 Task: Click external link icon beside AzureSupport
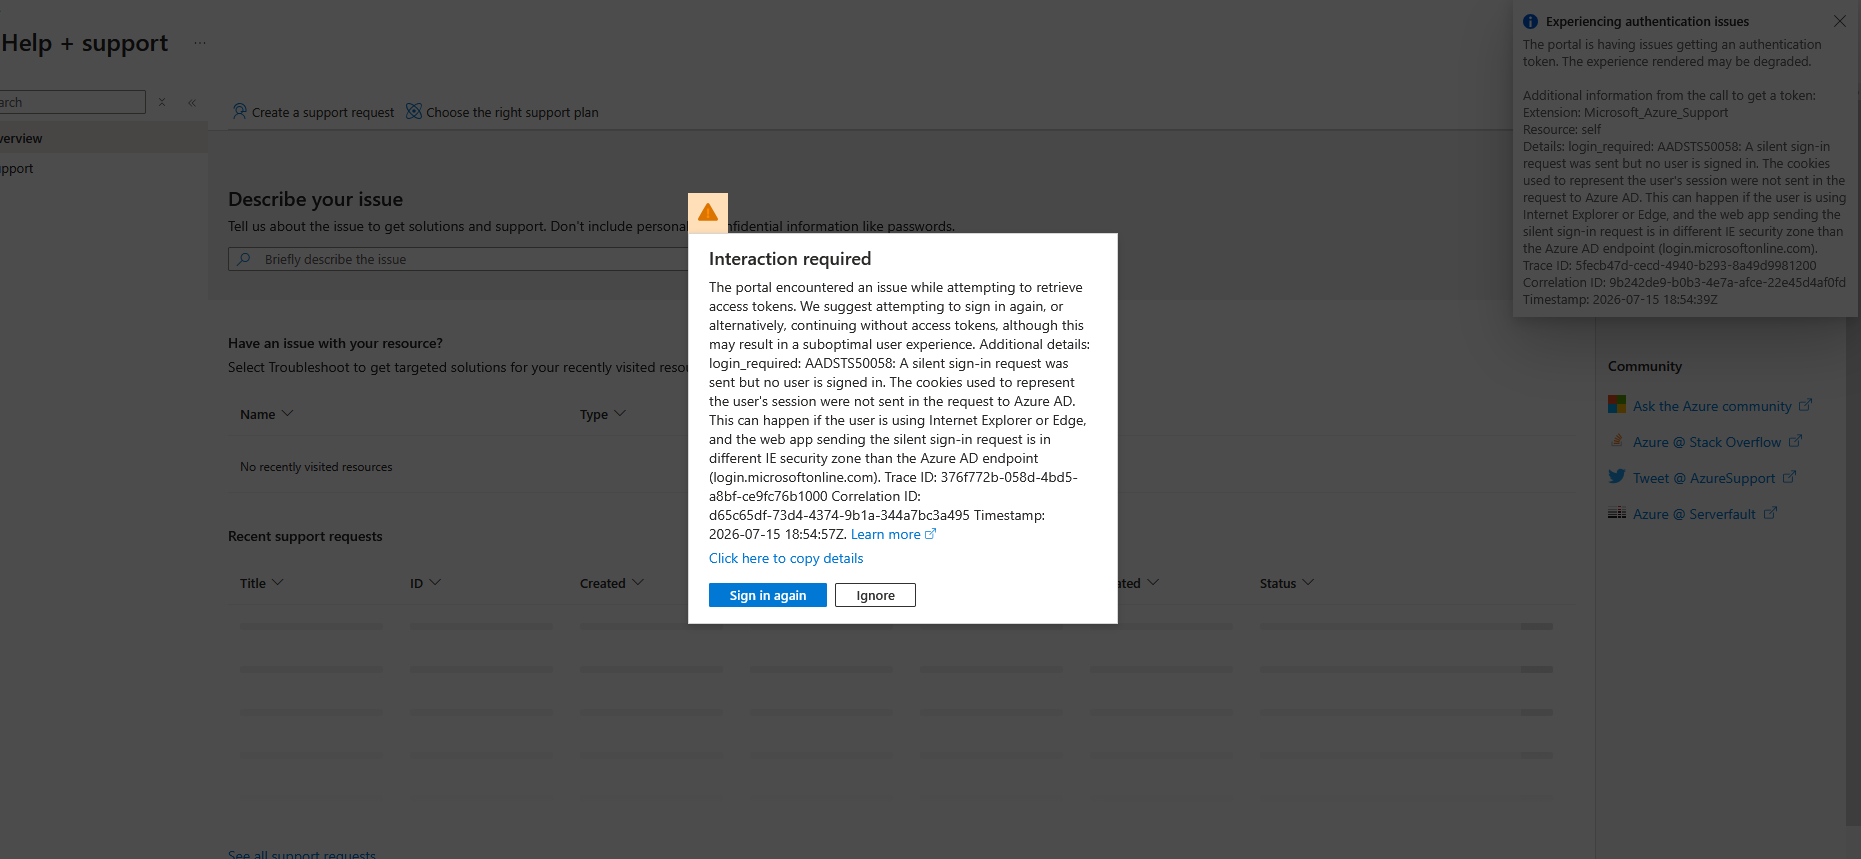tap(1789, 477)
